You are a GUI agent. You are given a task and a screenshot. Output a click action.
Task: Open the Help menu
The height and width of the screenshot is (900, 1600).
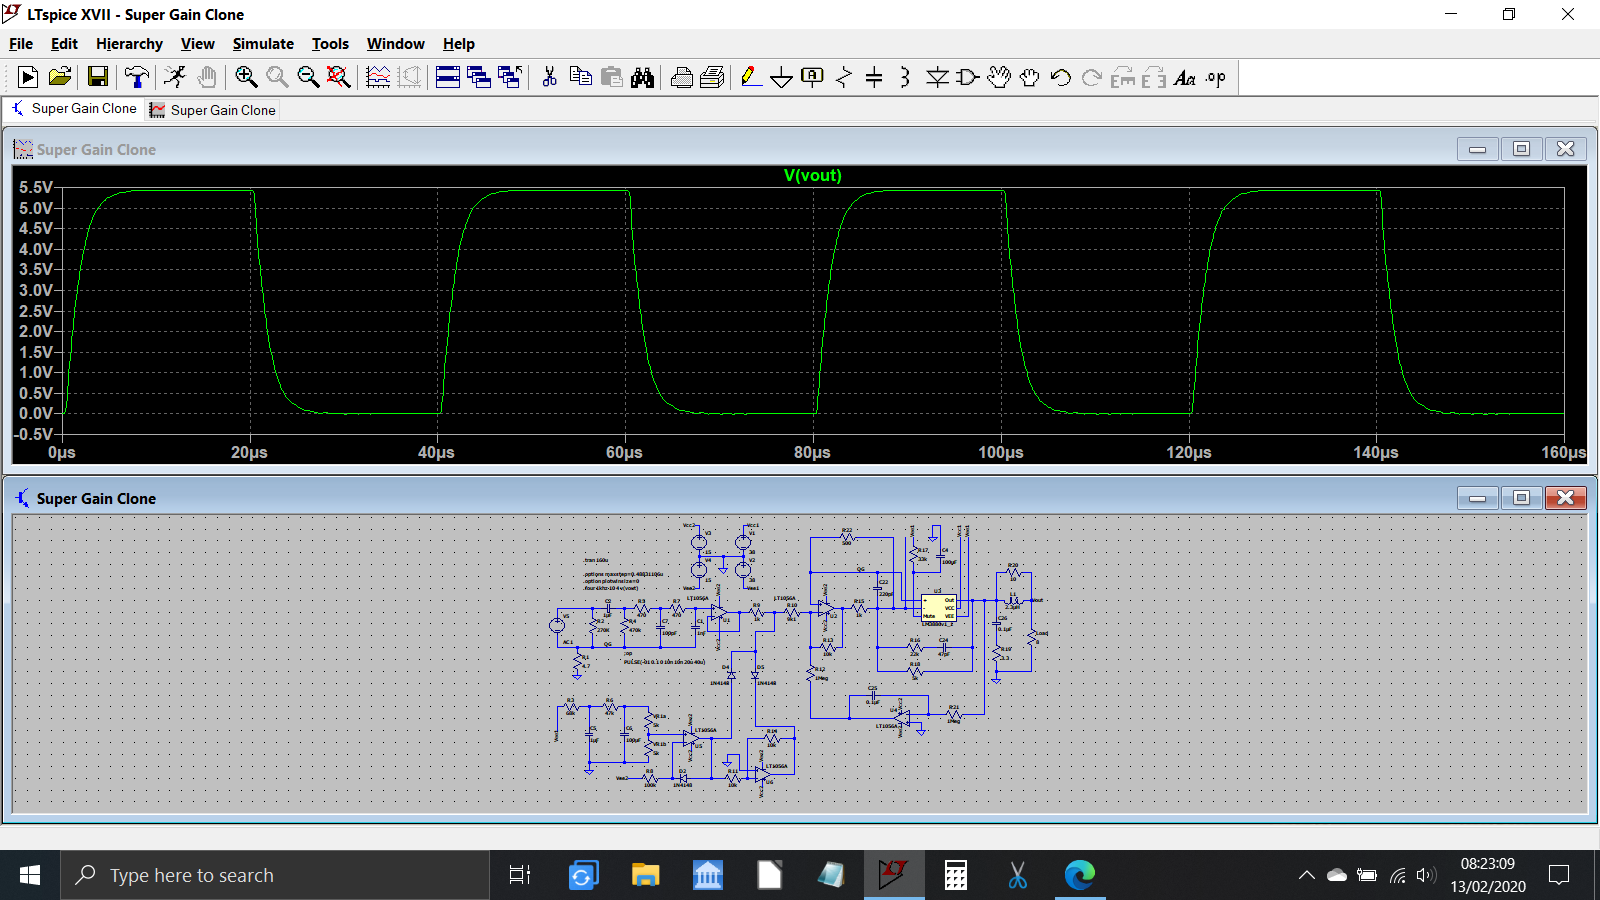pos(459,44)
